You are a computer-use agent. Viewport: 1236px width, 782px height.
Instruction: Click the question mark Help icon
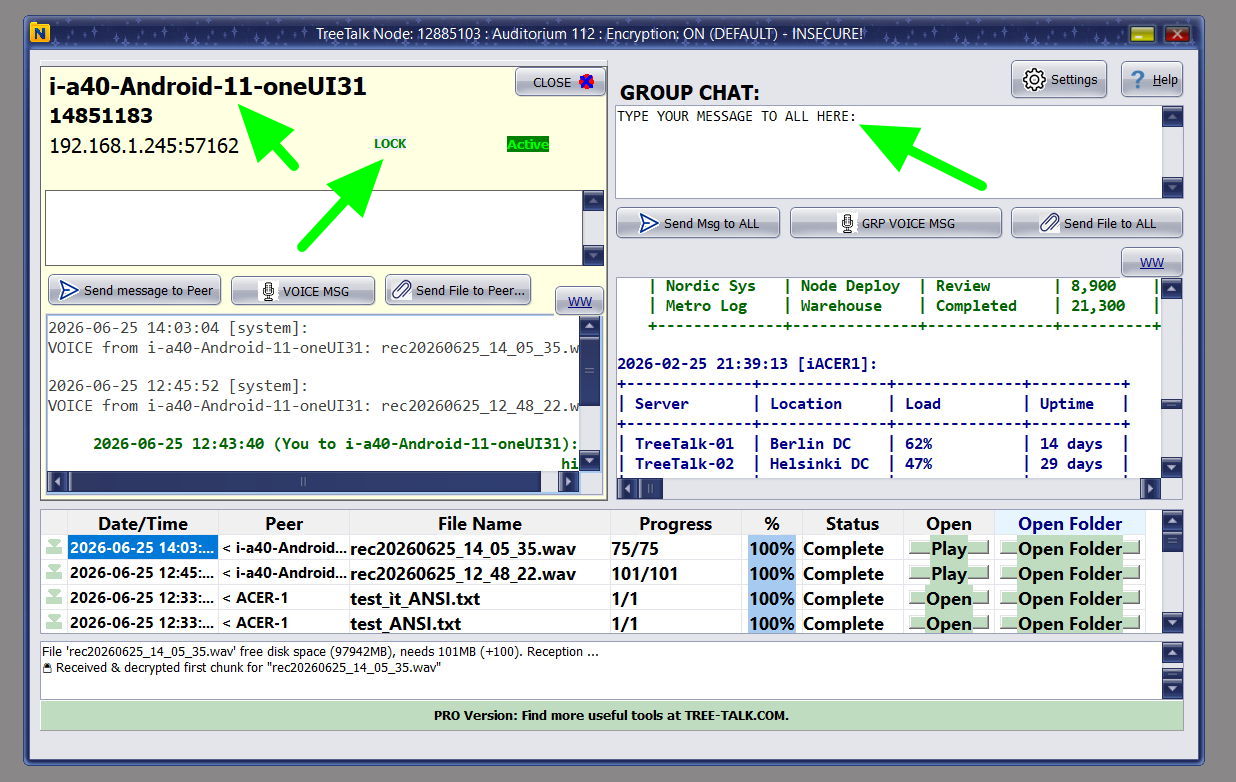click(1137, 80)
